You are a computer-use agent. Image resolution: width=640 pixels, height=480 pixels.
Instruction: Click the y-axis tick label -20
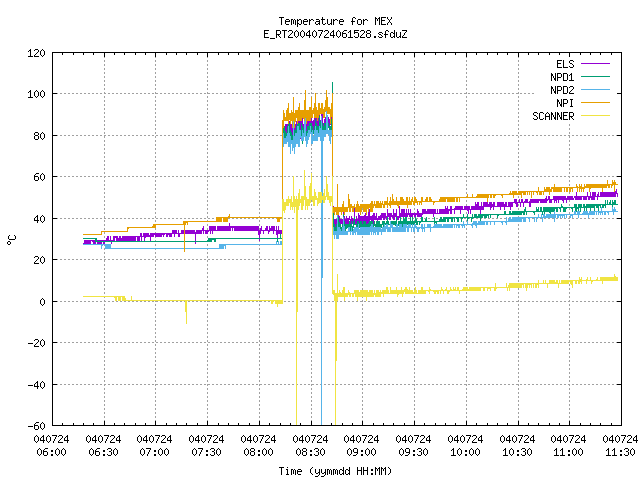click(x=36, y=343)
